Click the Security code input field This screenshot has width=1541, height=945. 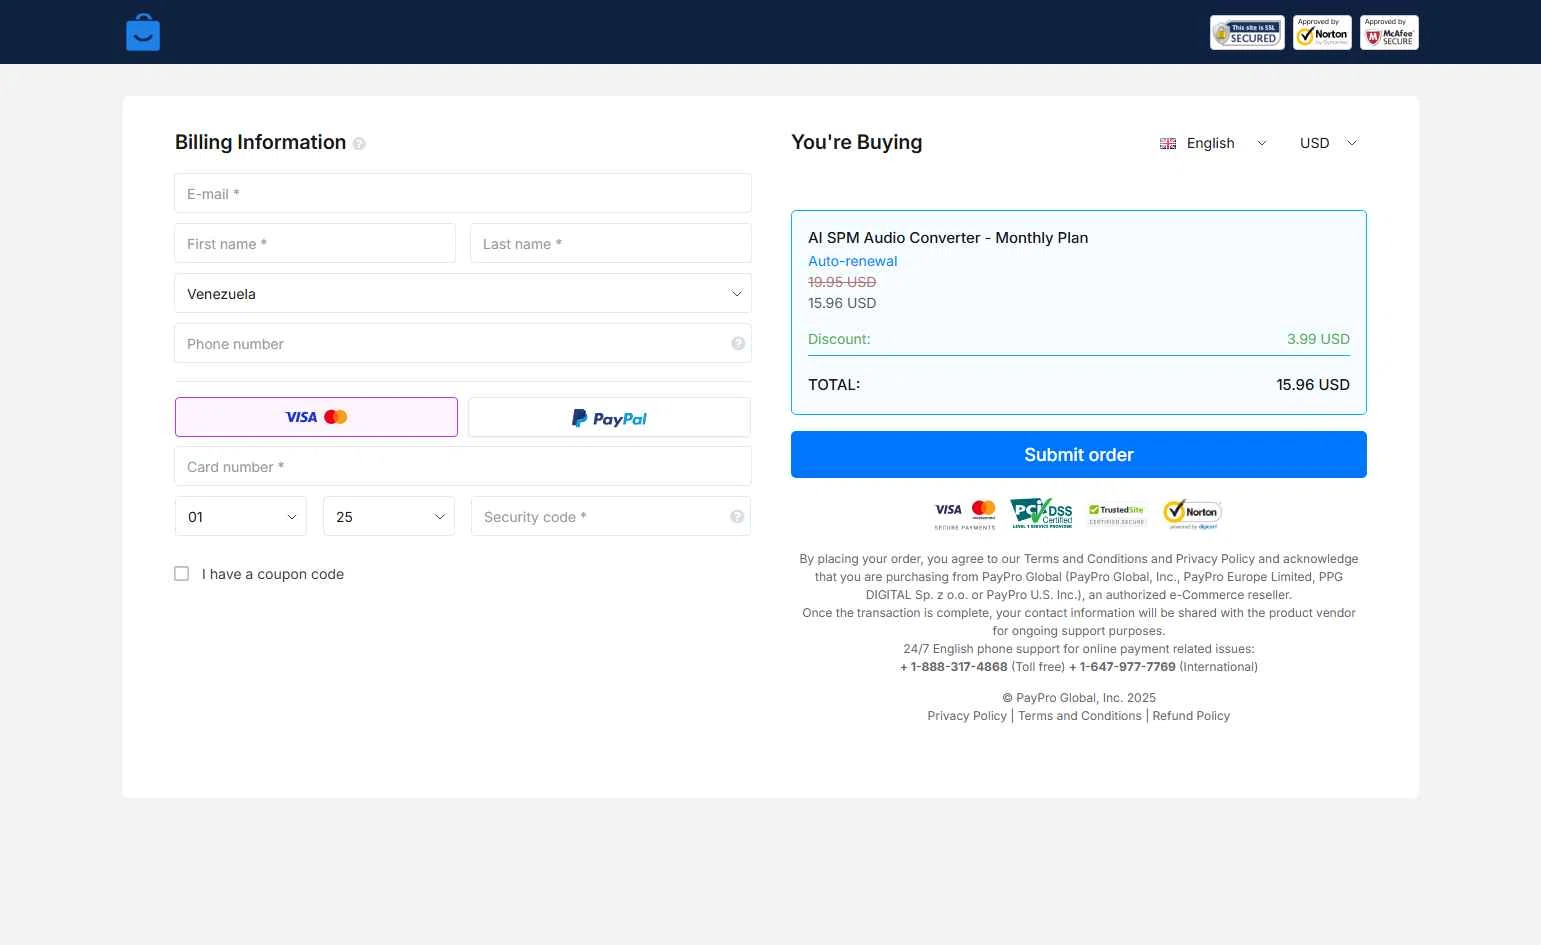point(611,516)
